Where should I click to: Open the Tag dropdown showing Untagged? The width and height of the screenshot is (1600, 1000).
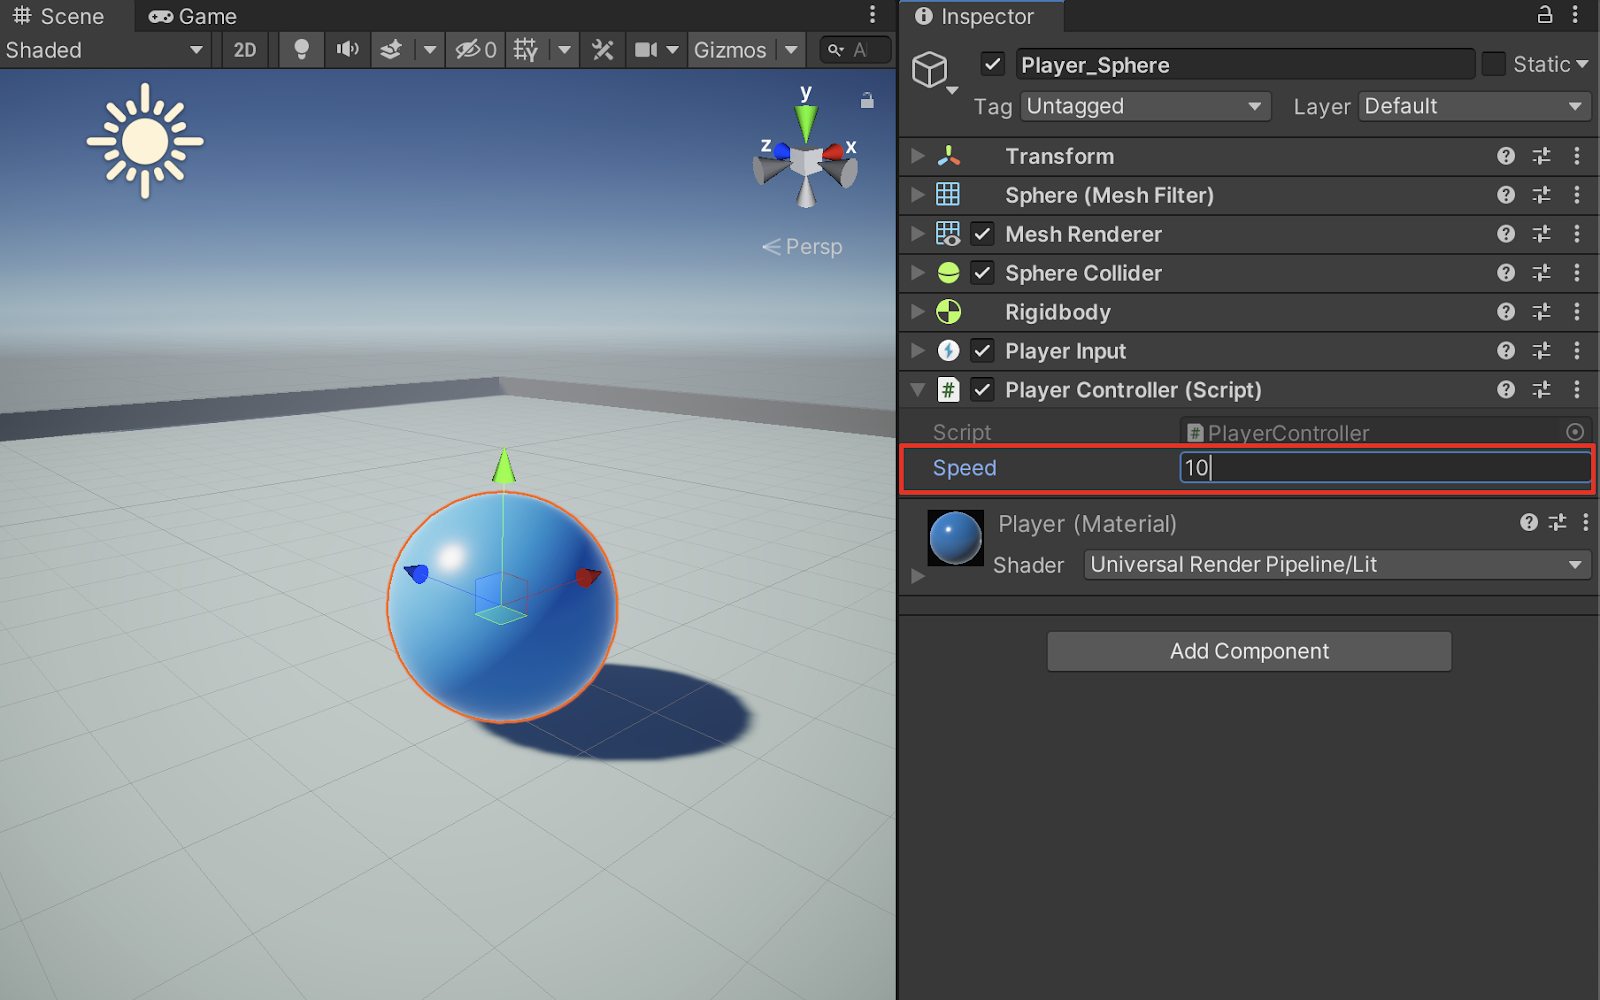click(x=1145, y=106)
